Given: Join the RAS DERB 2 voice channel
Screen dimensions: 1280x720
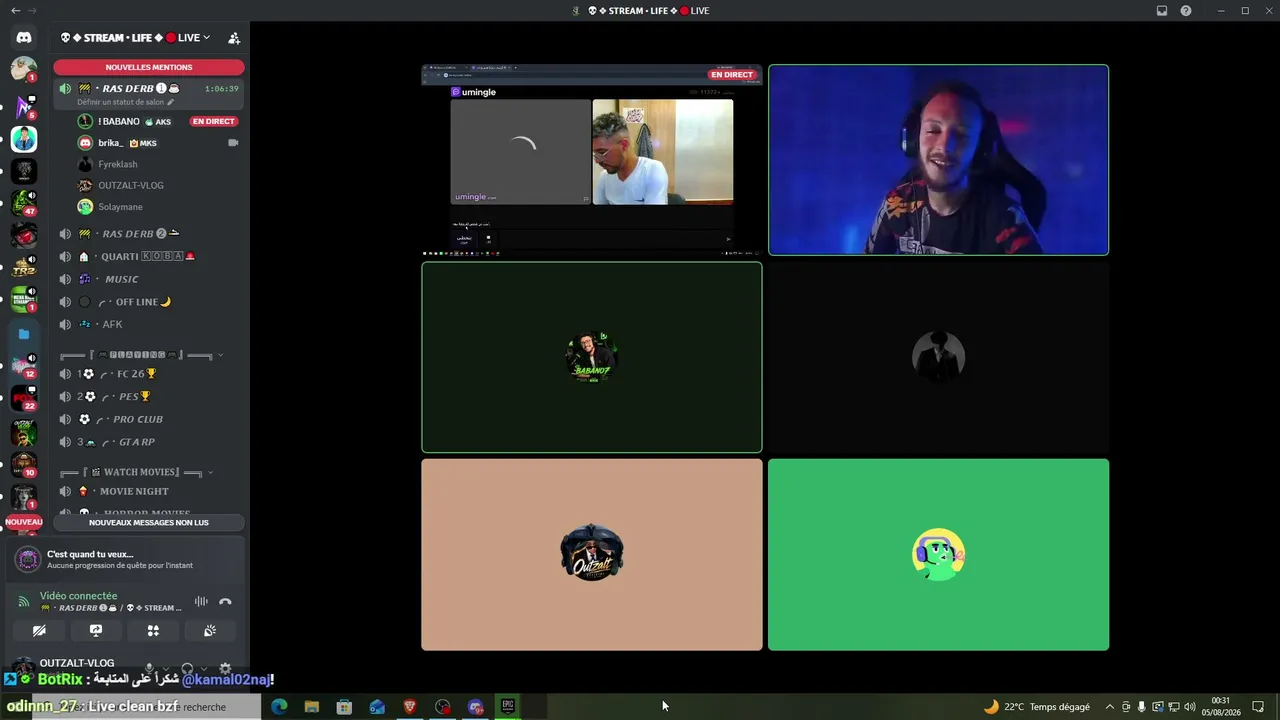Looking at the screenshot, I should click(x=149, y=234).
